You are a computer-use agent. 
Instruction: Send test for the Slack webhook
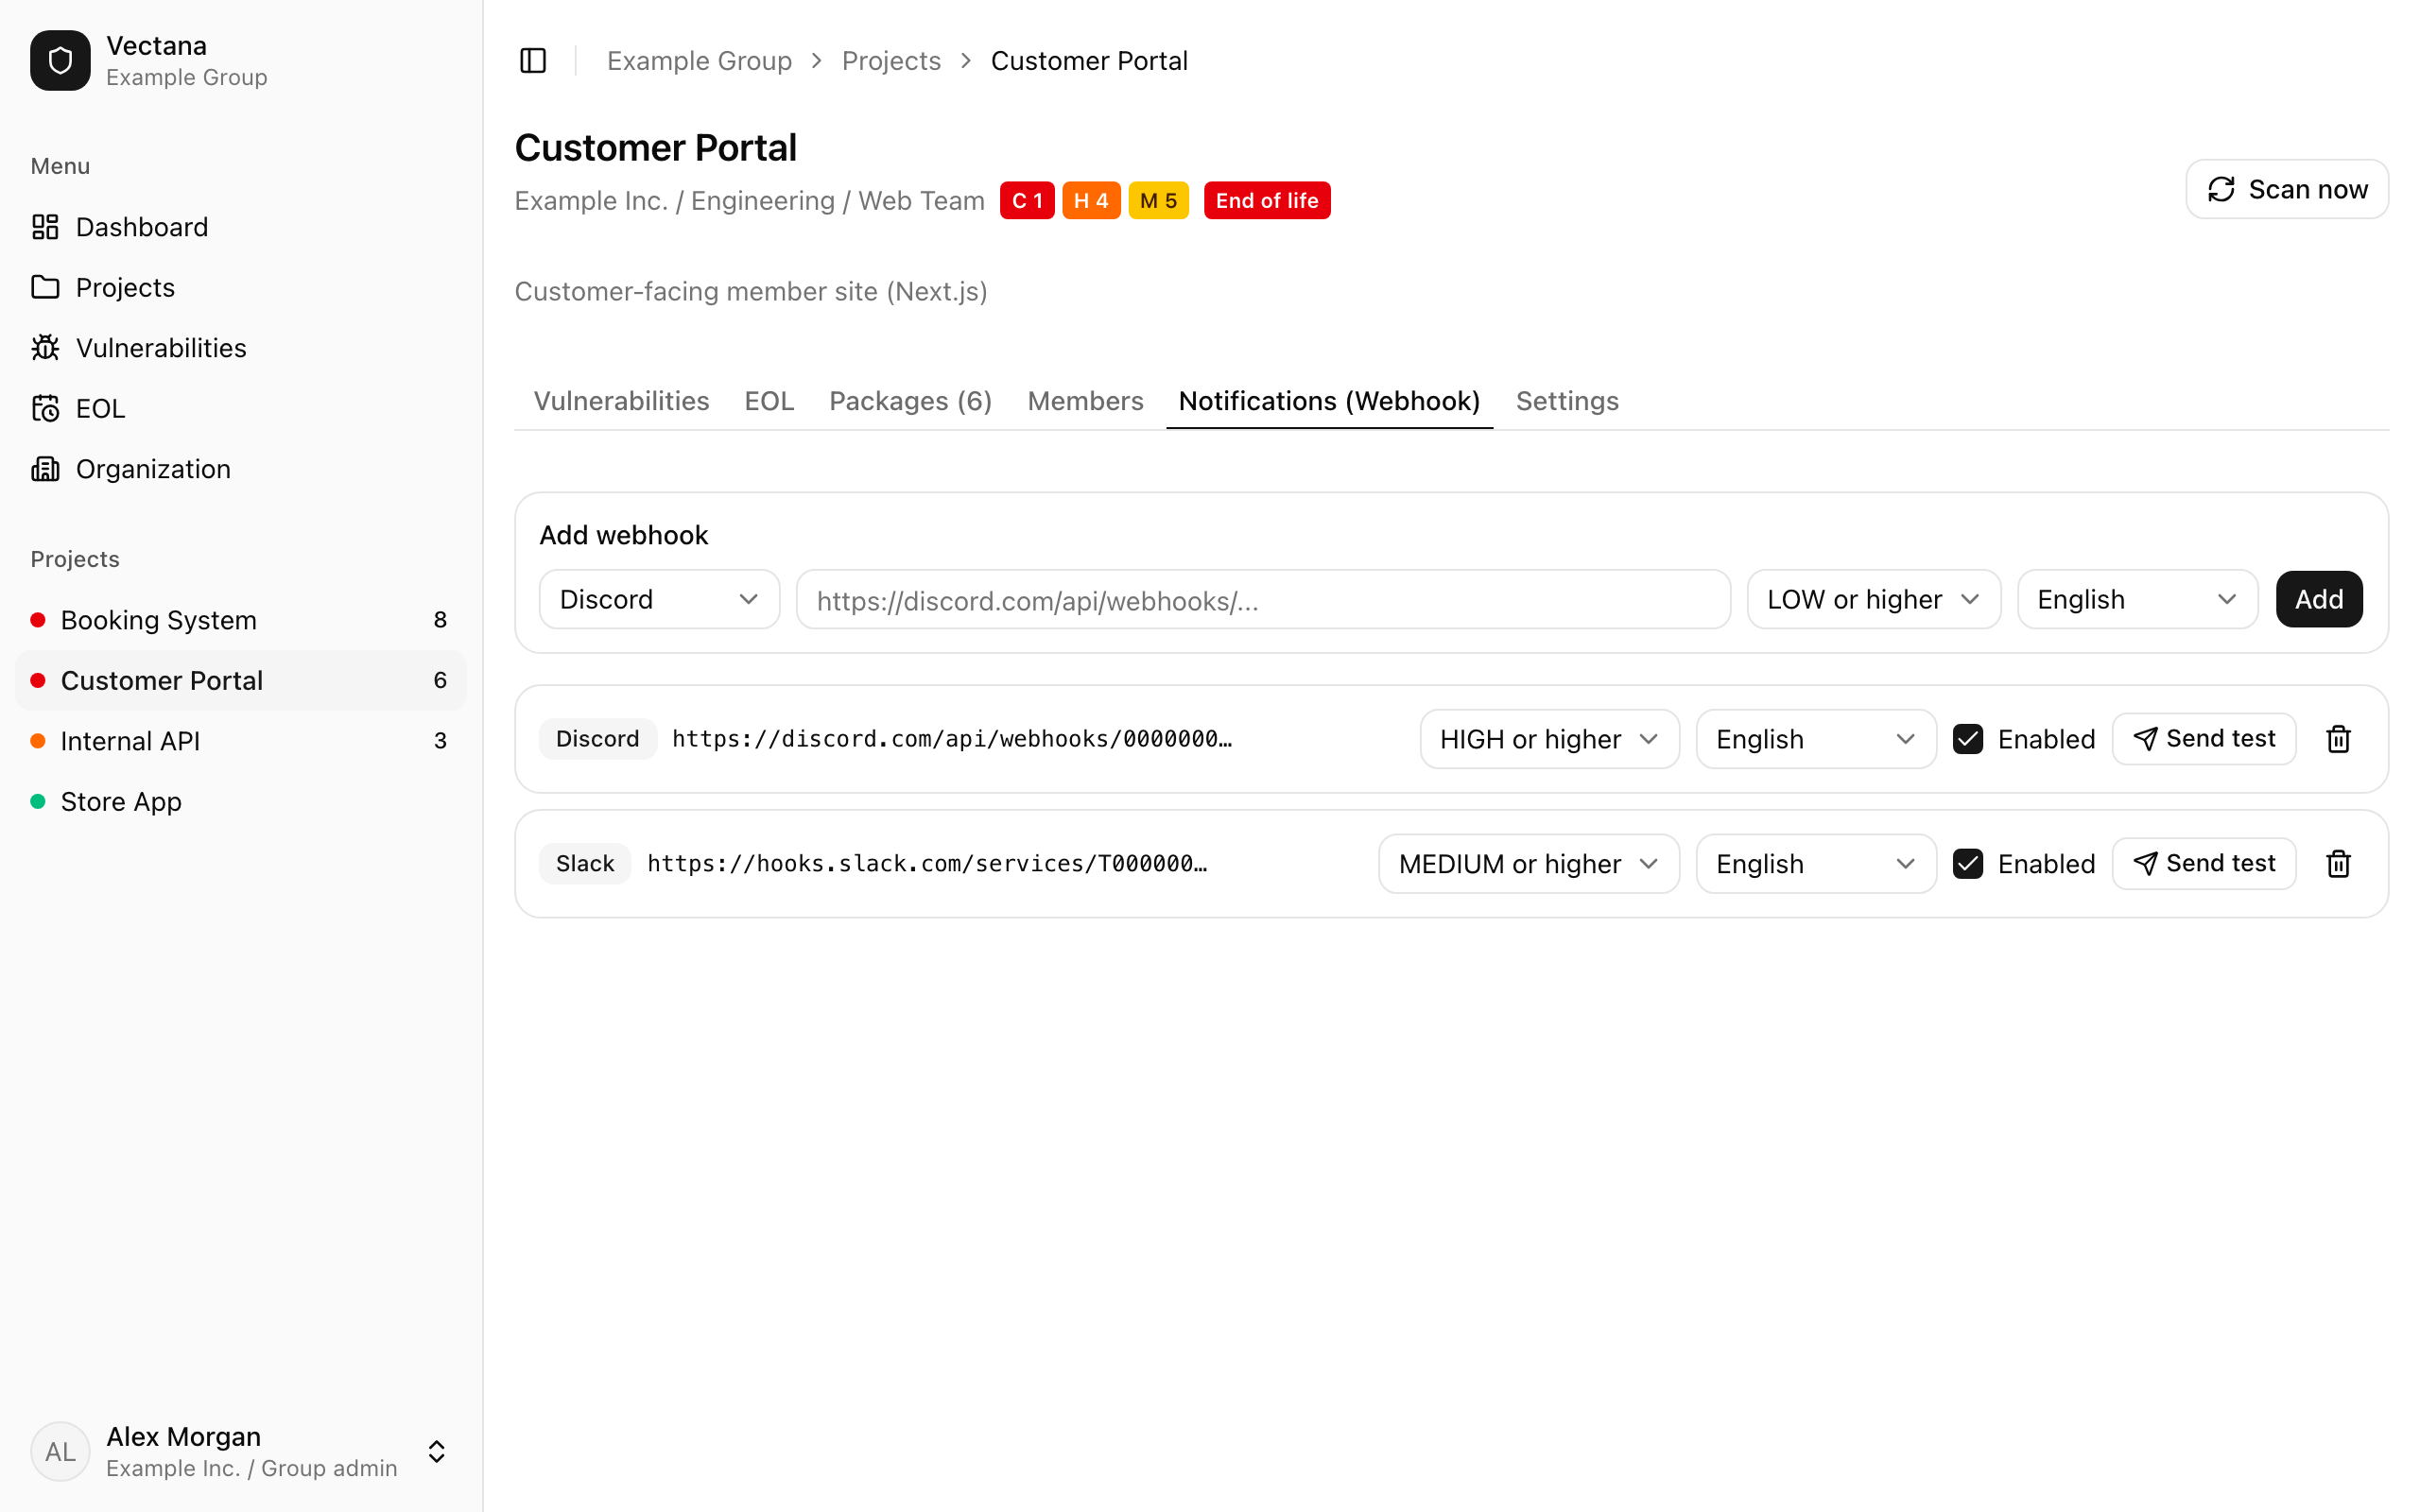coord(2204,863)
